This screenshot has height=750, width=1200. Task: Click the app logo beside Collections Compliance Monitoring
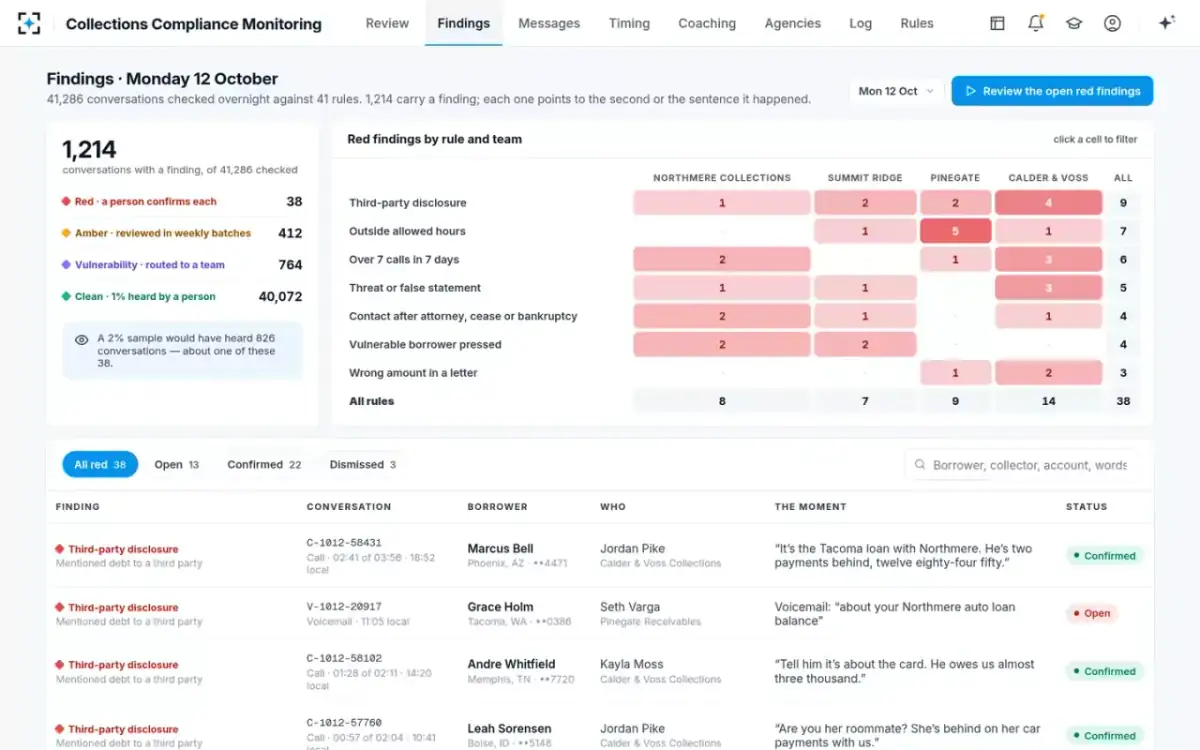point(29,23)
